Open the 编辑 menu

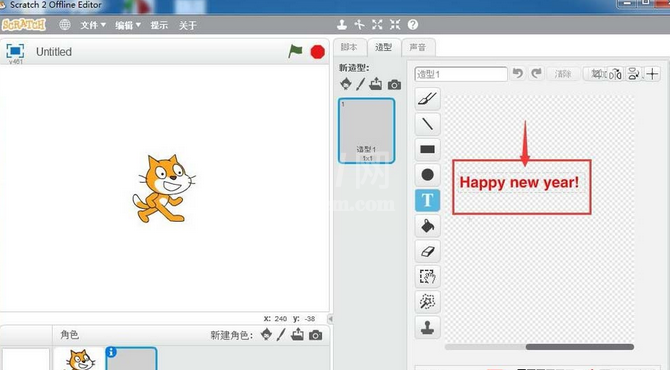coord(128,25)
